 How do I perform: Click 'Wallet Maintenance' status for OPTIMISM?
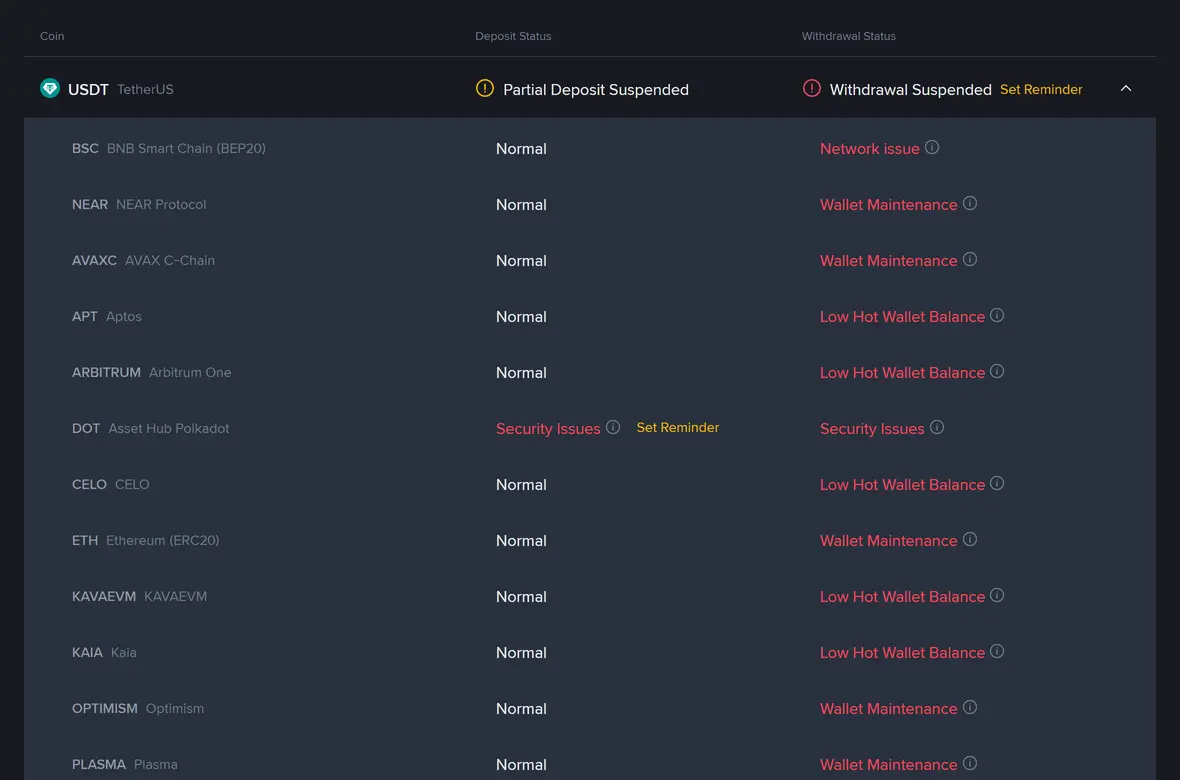point(888,708)
